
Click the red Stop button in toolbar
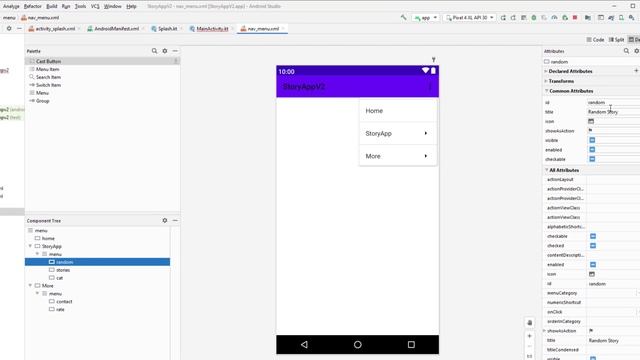pos(575,18)
